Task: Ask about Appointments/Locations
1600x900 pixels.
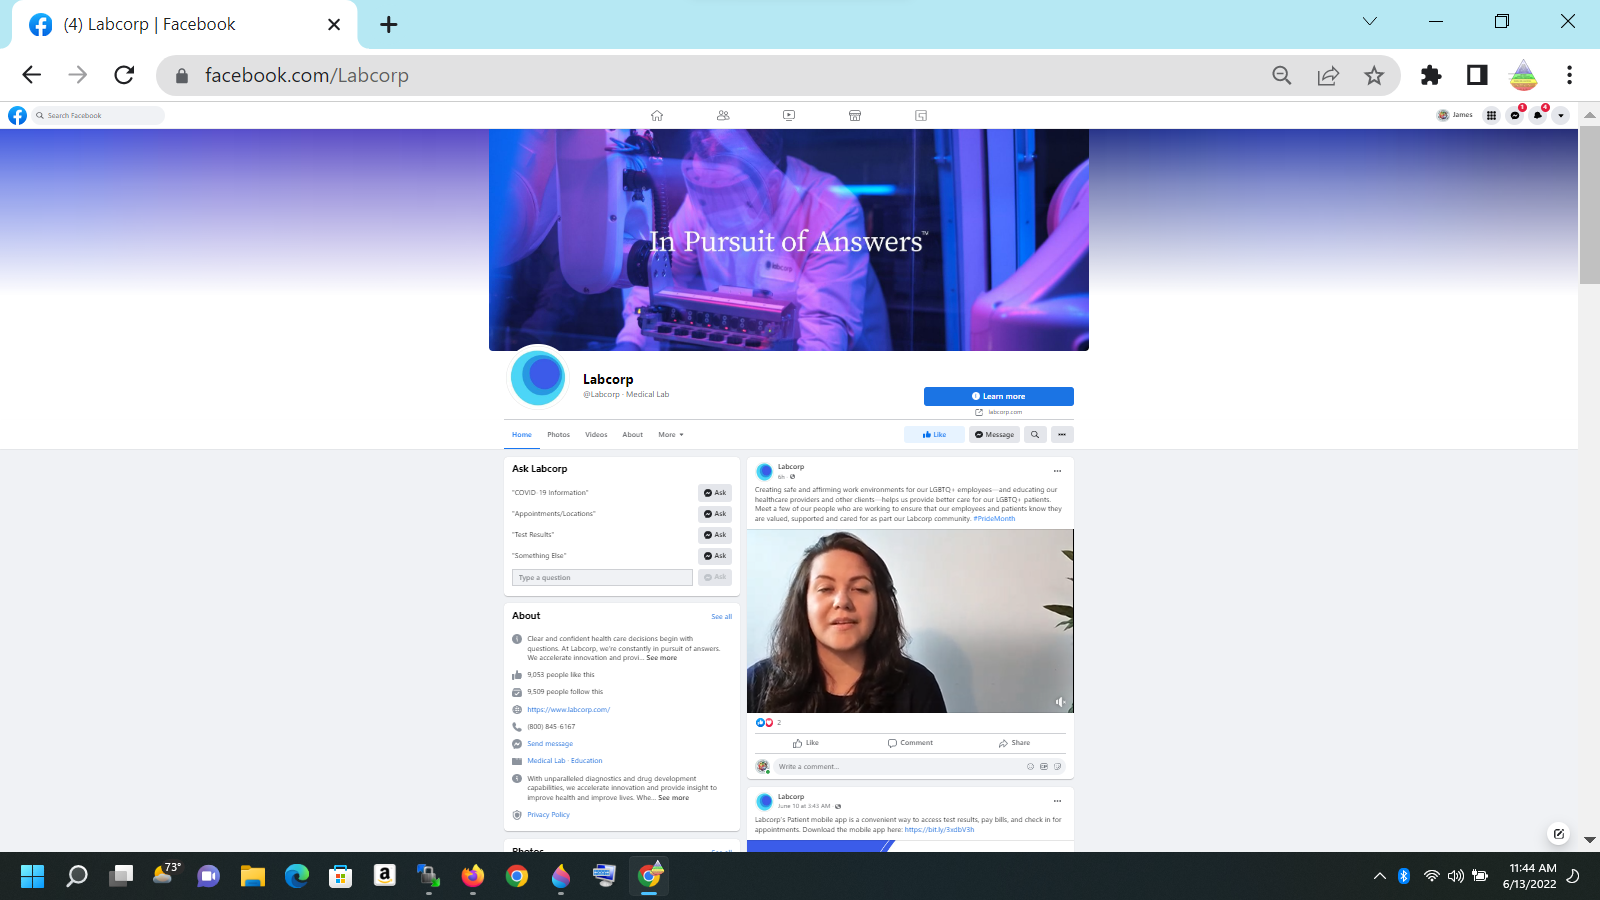Action: (x=715, y=514)
